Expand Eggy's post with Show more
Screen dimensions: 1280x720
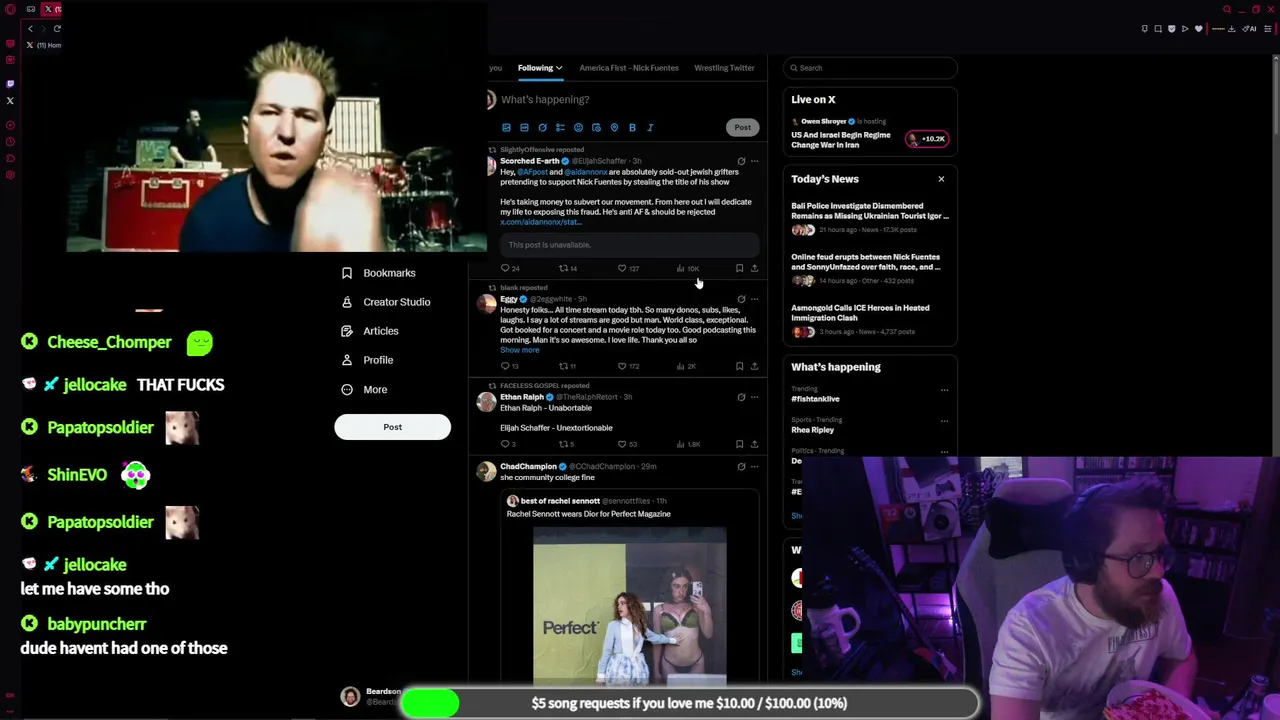click(519, 350)
